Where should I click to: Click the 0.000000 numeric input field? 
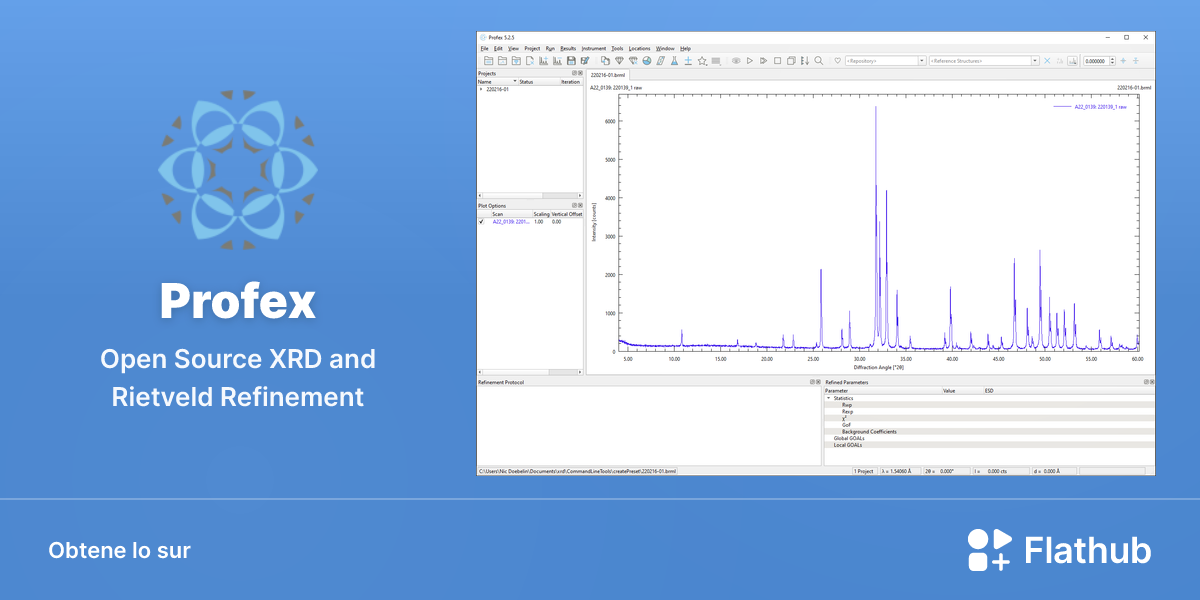point(1097,61)
